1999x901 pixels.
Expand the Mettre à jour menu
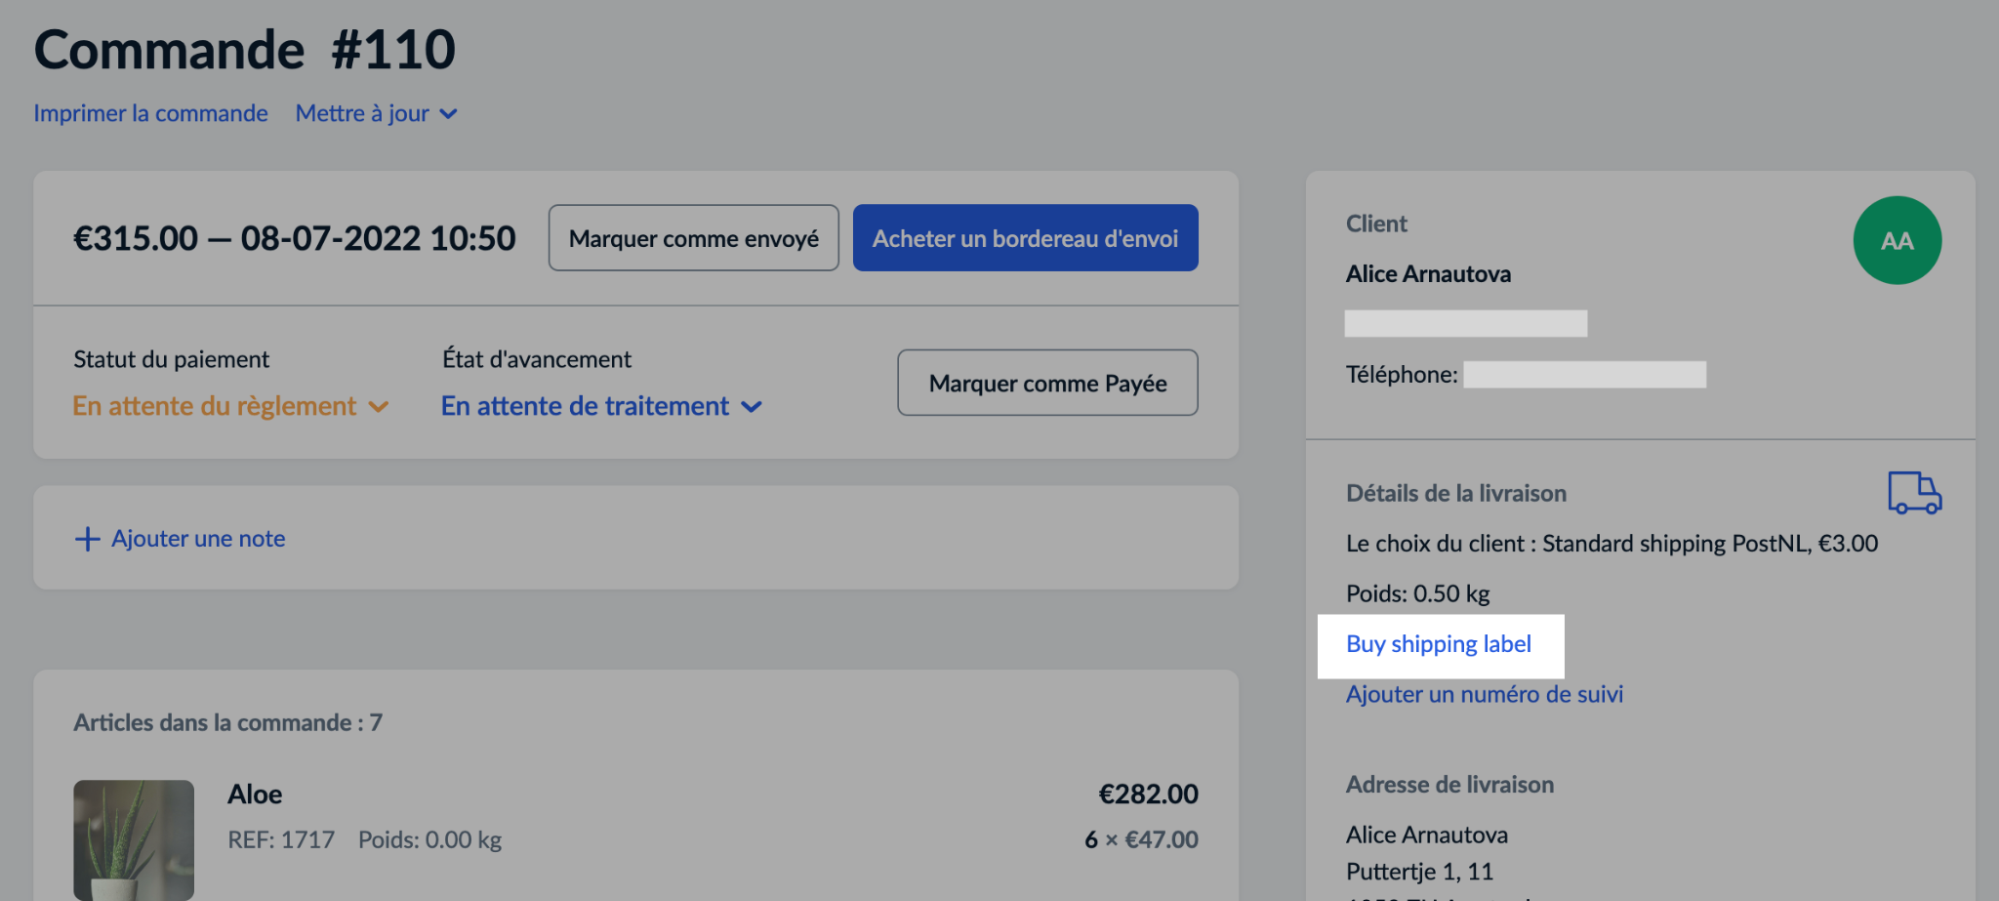363,114
